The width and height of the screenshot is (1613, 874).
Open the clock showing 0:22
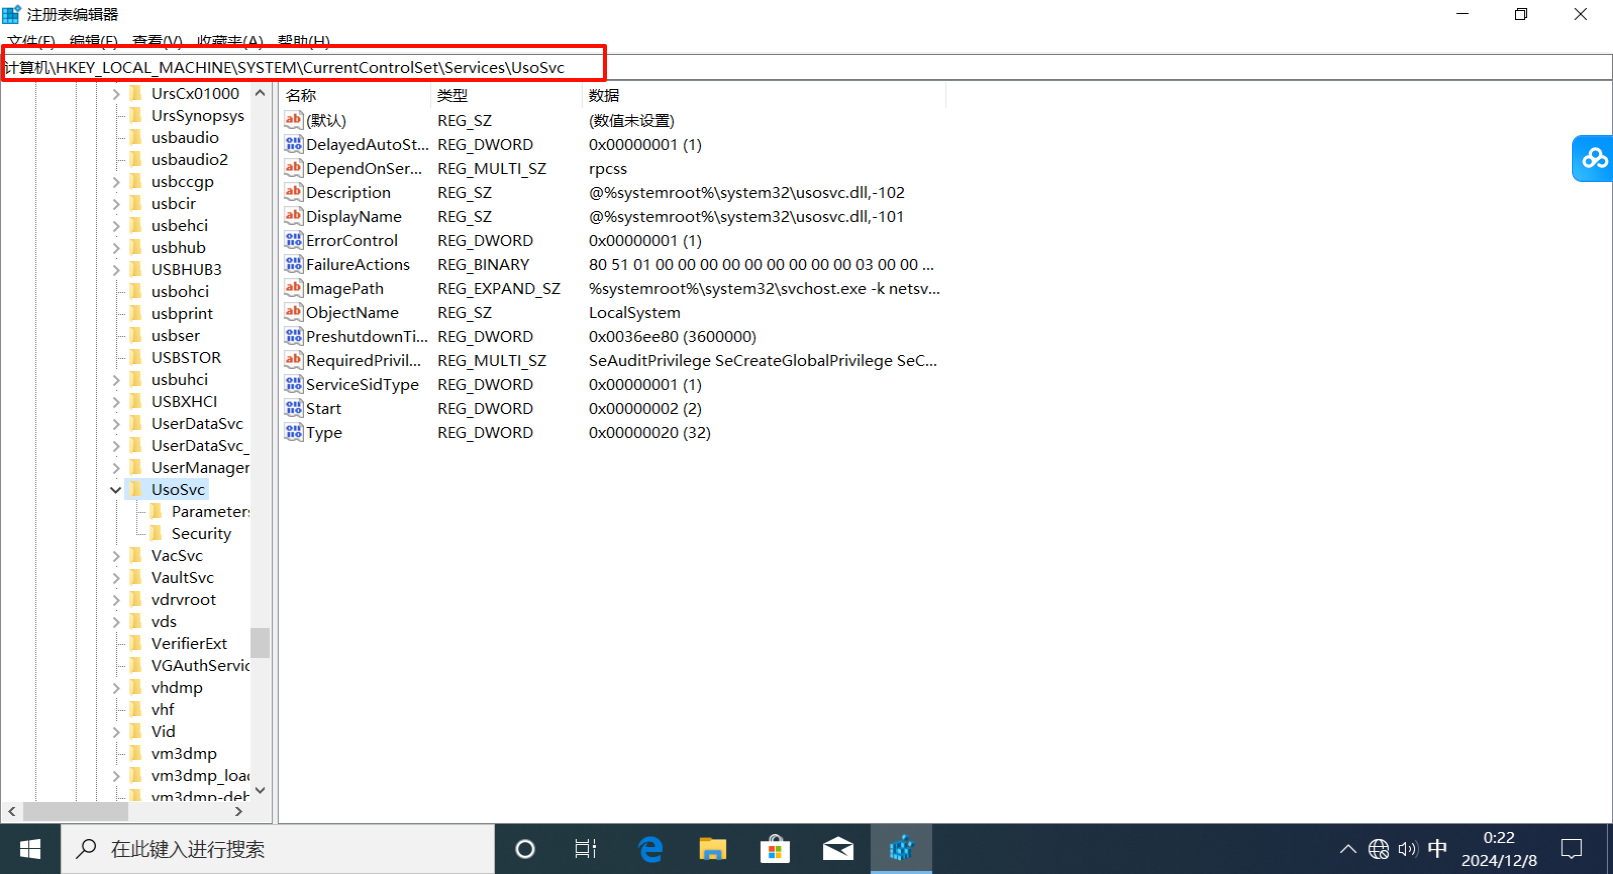coord(1499,849)
